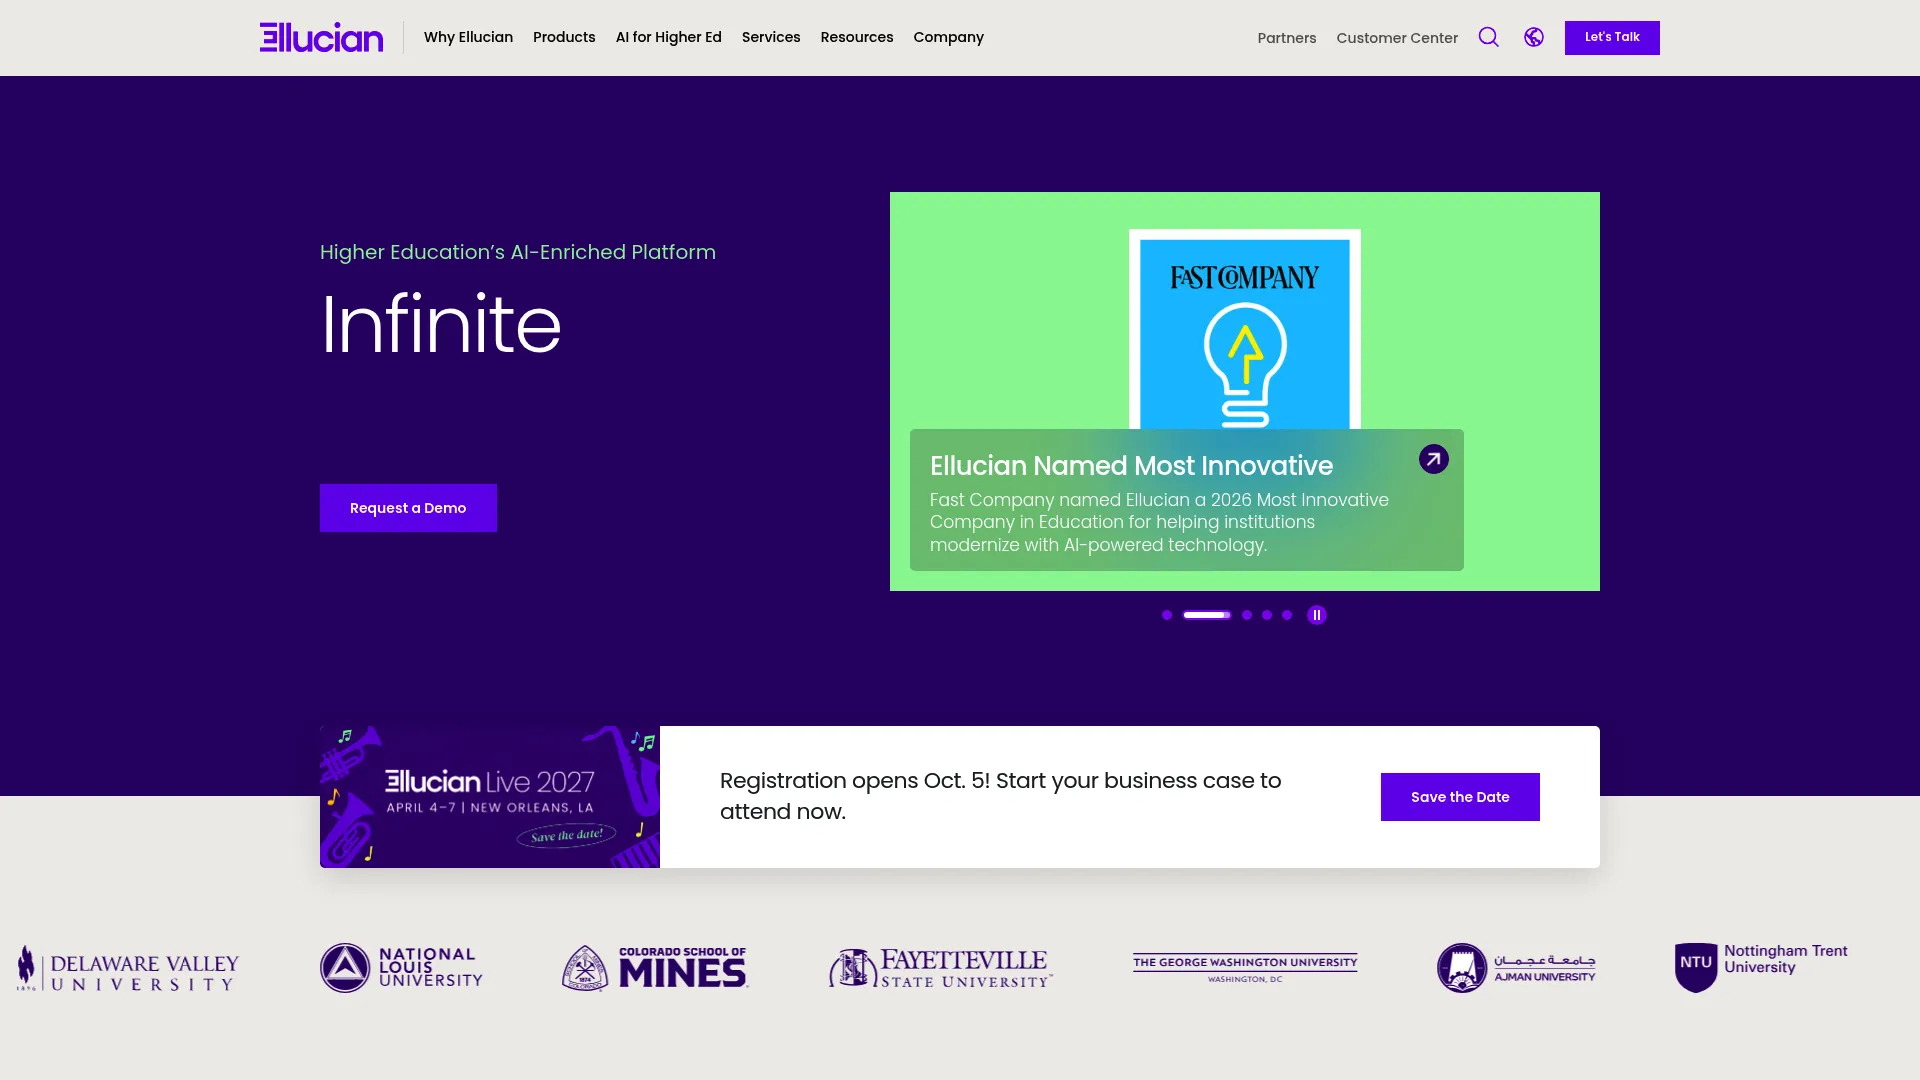1920x1080 pixels.
Task: Click the Nottingham Trent University logo
Action: click(x=1762, y=967)
